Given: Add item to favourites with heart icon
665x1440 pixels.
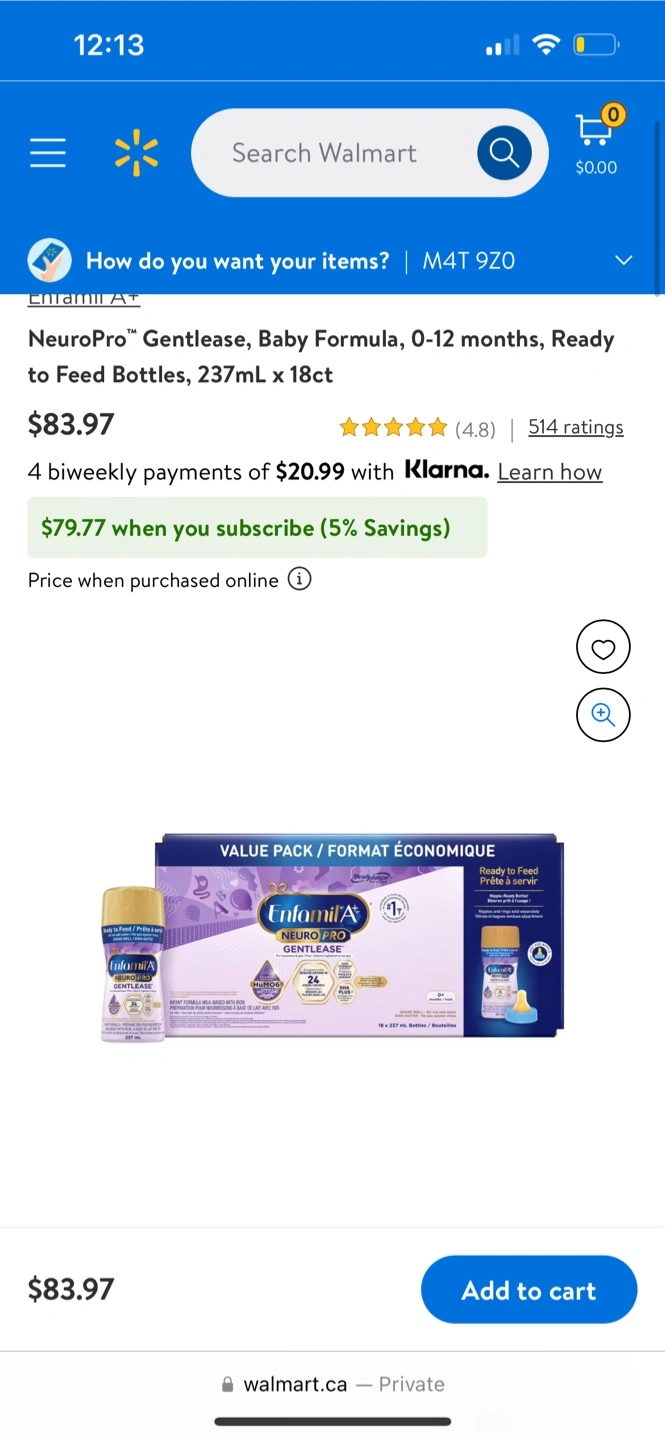Looking at the screenshot, I should (603, 647).
